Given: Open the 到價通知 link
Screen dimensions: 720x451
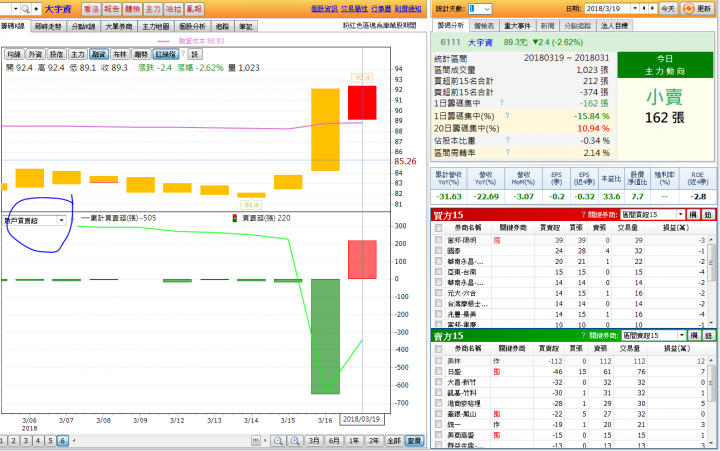Looking at the screenshot, I should click(408, 9).
